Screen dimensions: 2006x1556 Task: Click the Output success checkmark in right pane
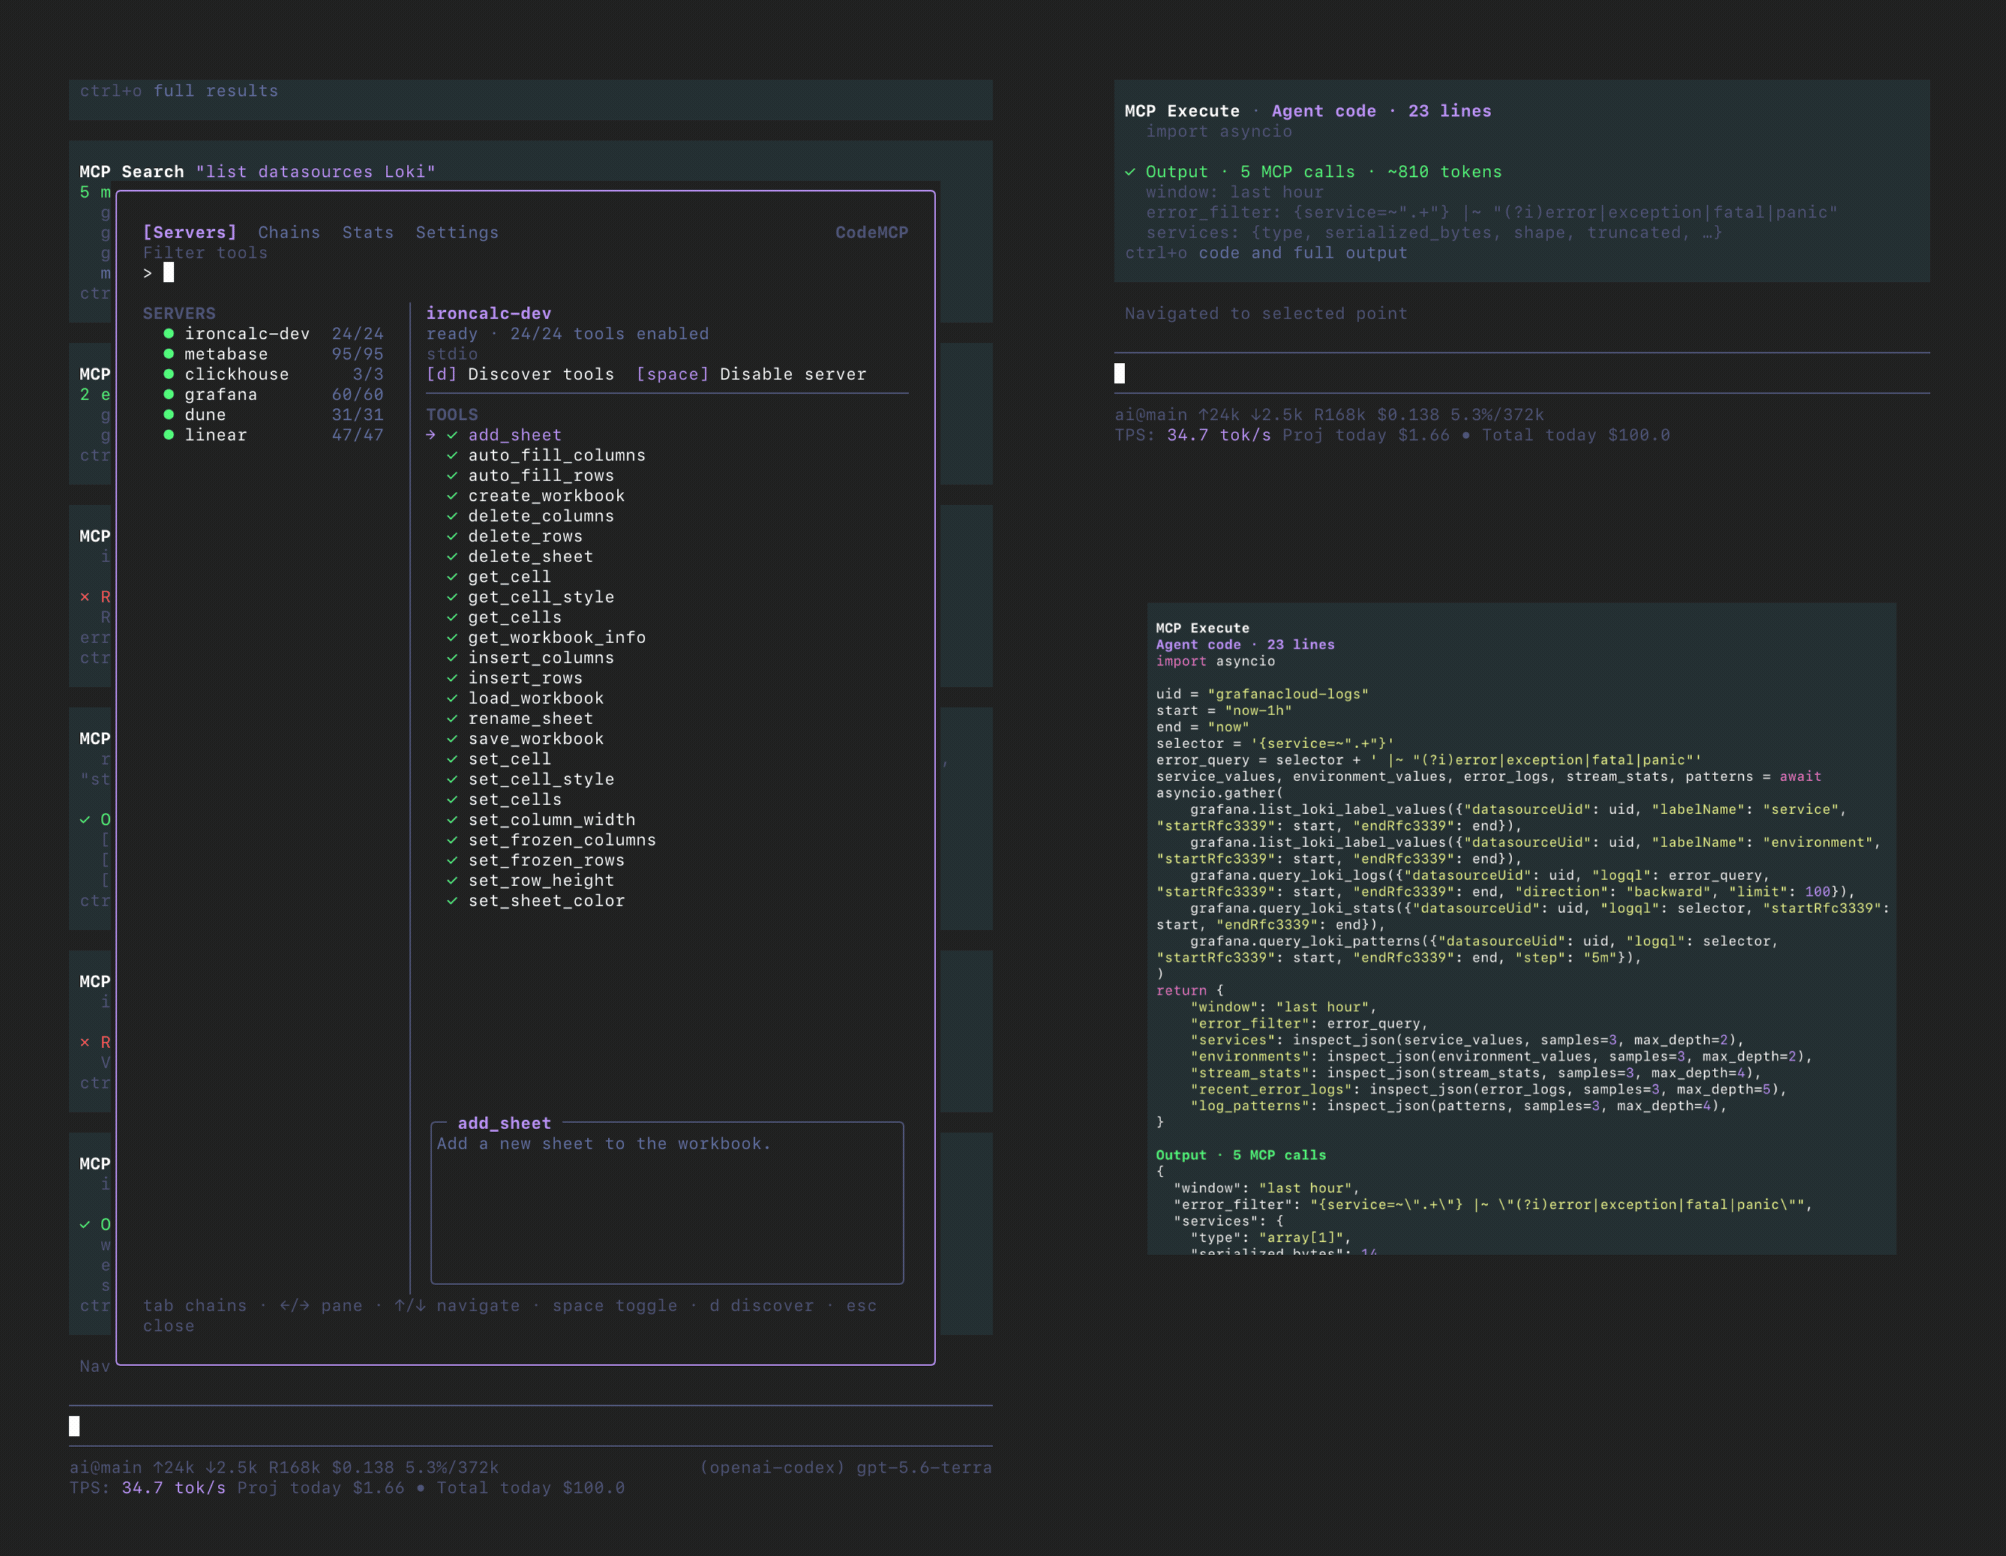pos(1130,172)
